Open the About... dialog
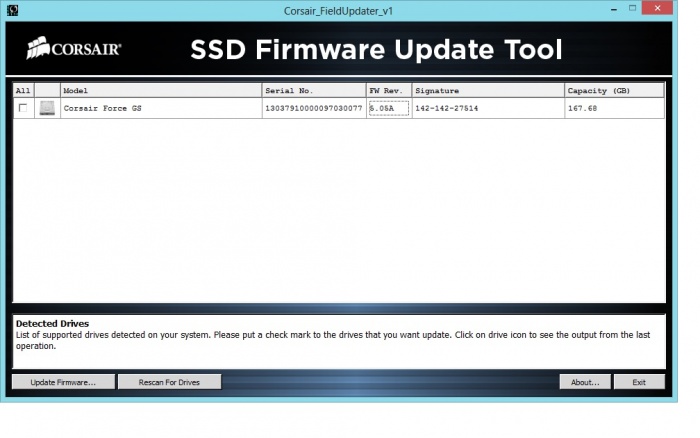This screenshot has height=438, width=700. (x=585, y=382)
